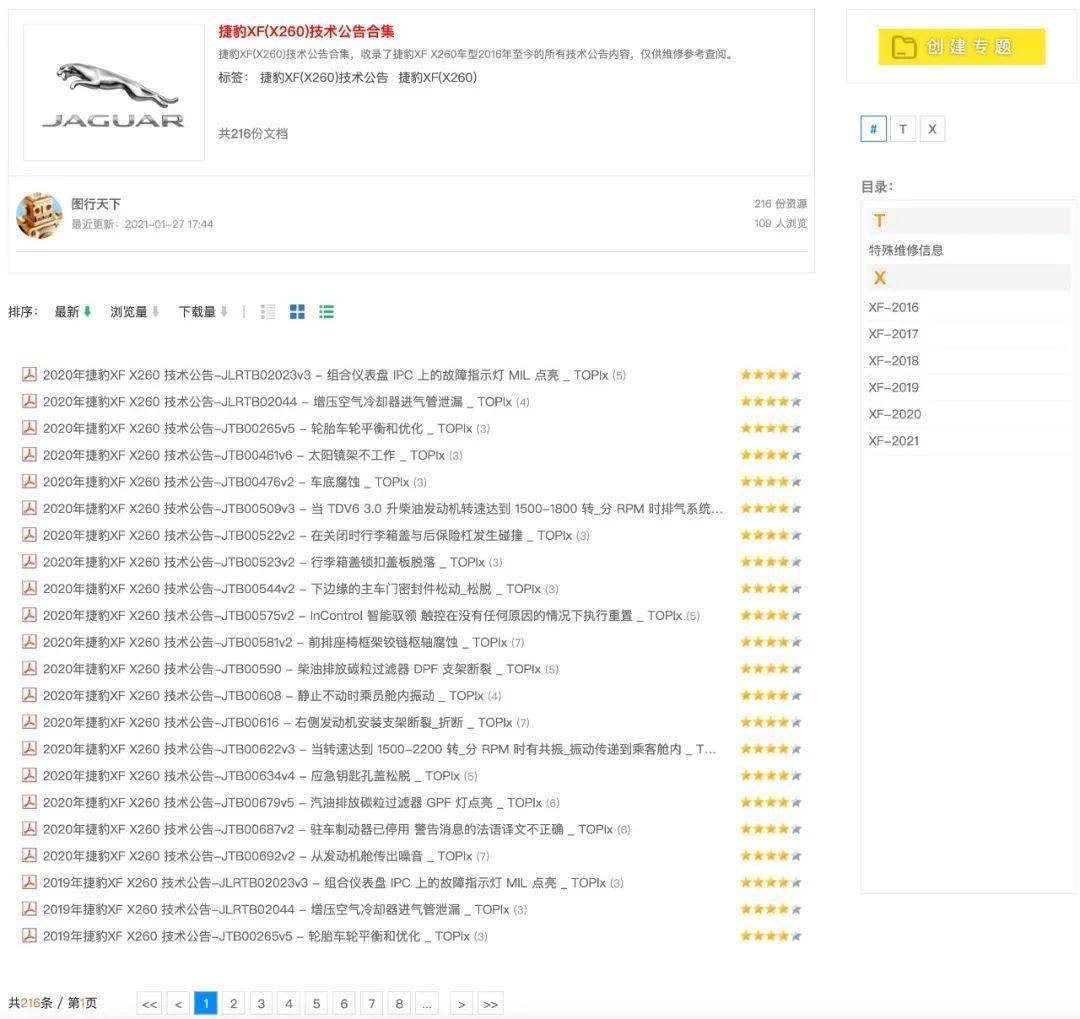Screen dimensions: 1080x1019
Task: Click PDF icon of JTB00590 DPF document
Action: click(x=29, y=668)
